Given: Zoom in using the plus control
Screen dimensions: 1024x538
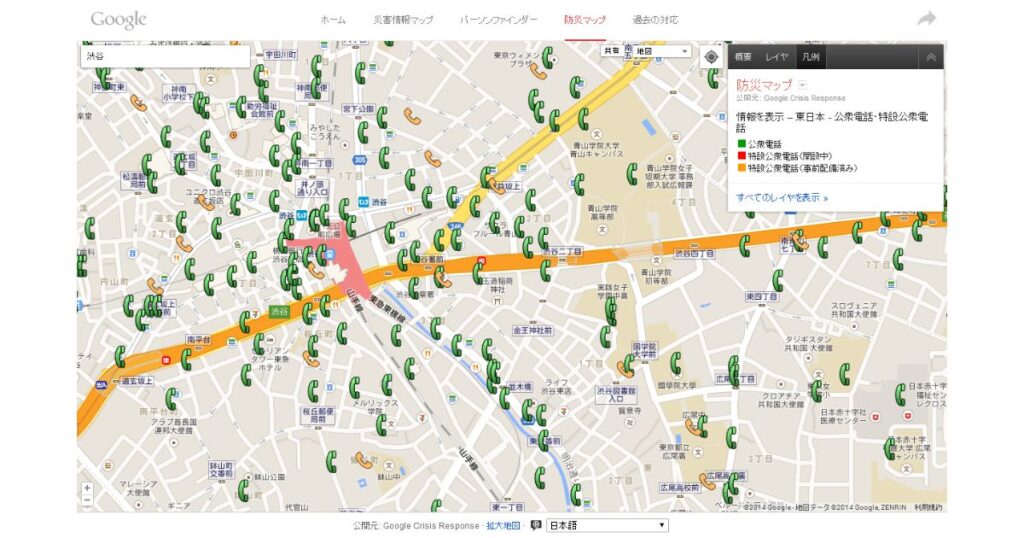Looking at the screenshot, I should point(87,488).
